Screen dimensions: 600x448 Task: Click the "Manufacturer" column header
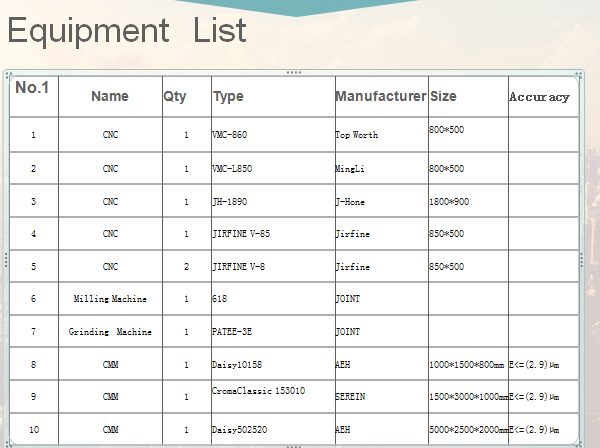point(381,97)
